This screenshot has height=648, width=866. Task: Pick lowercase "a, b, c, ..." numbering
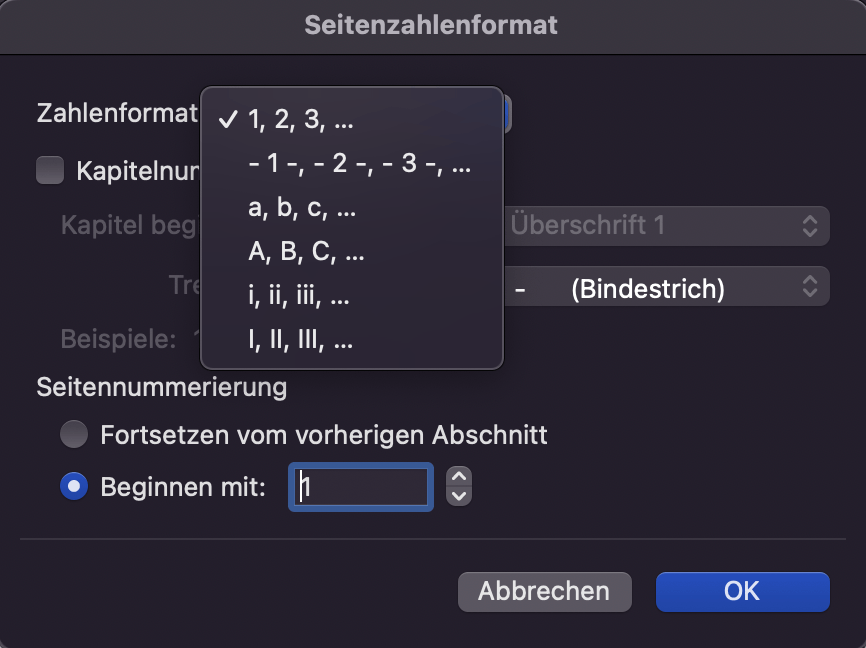click(302, 209)
